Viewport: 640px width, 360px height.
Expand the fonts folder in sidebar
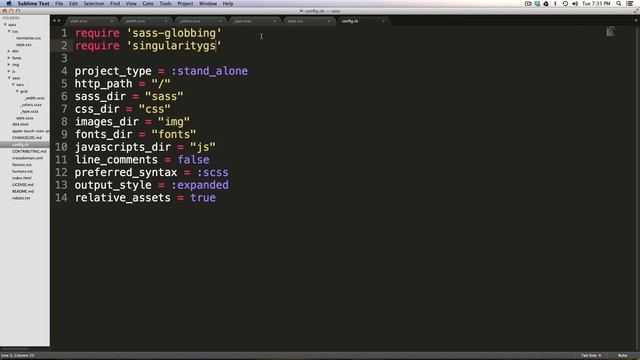9,58
